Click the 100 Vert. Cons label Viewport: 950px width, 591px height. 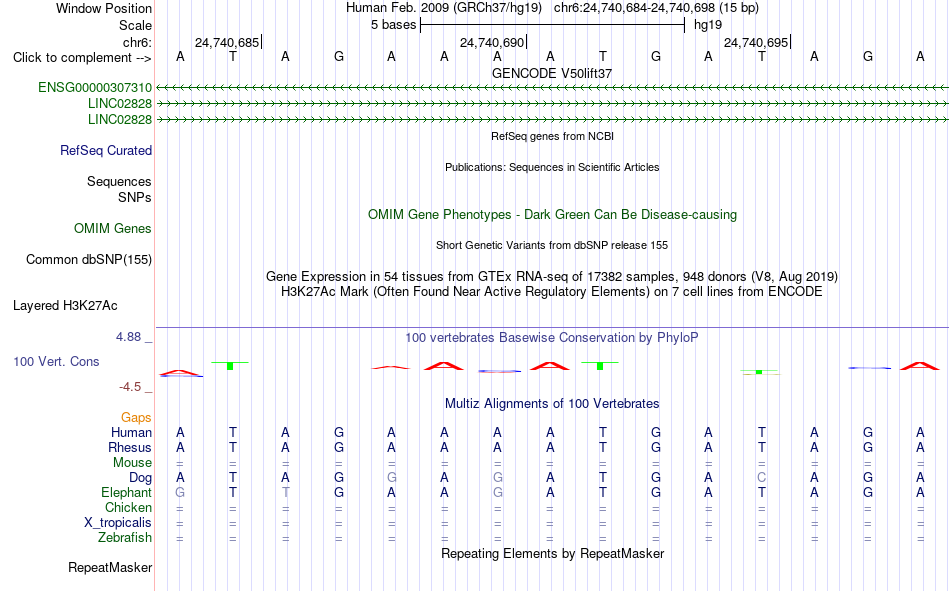click(x=56, y=362)
